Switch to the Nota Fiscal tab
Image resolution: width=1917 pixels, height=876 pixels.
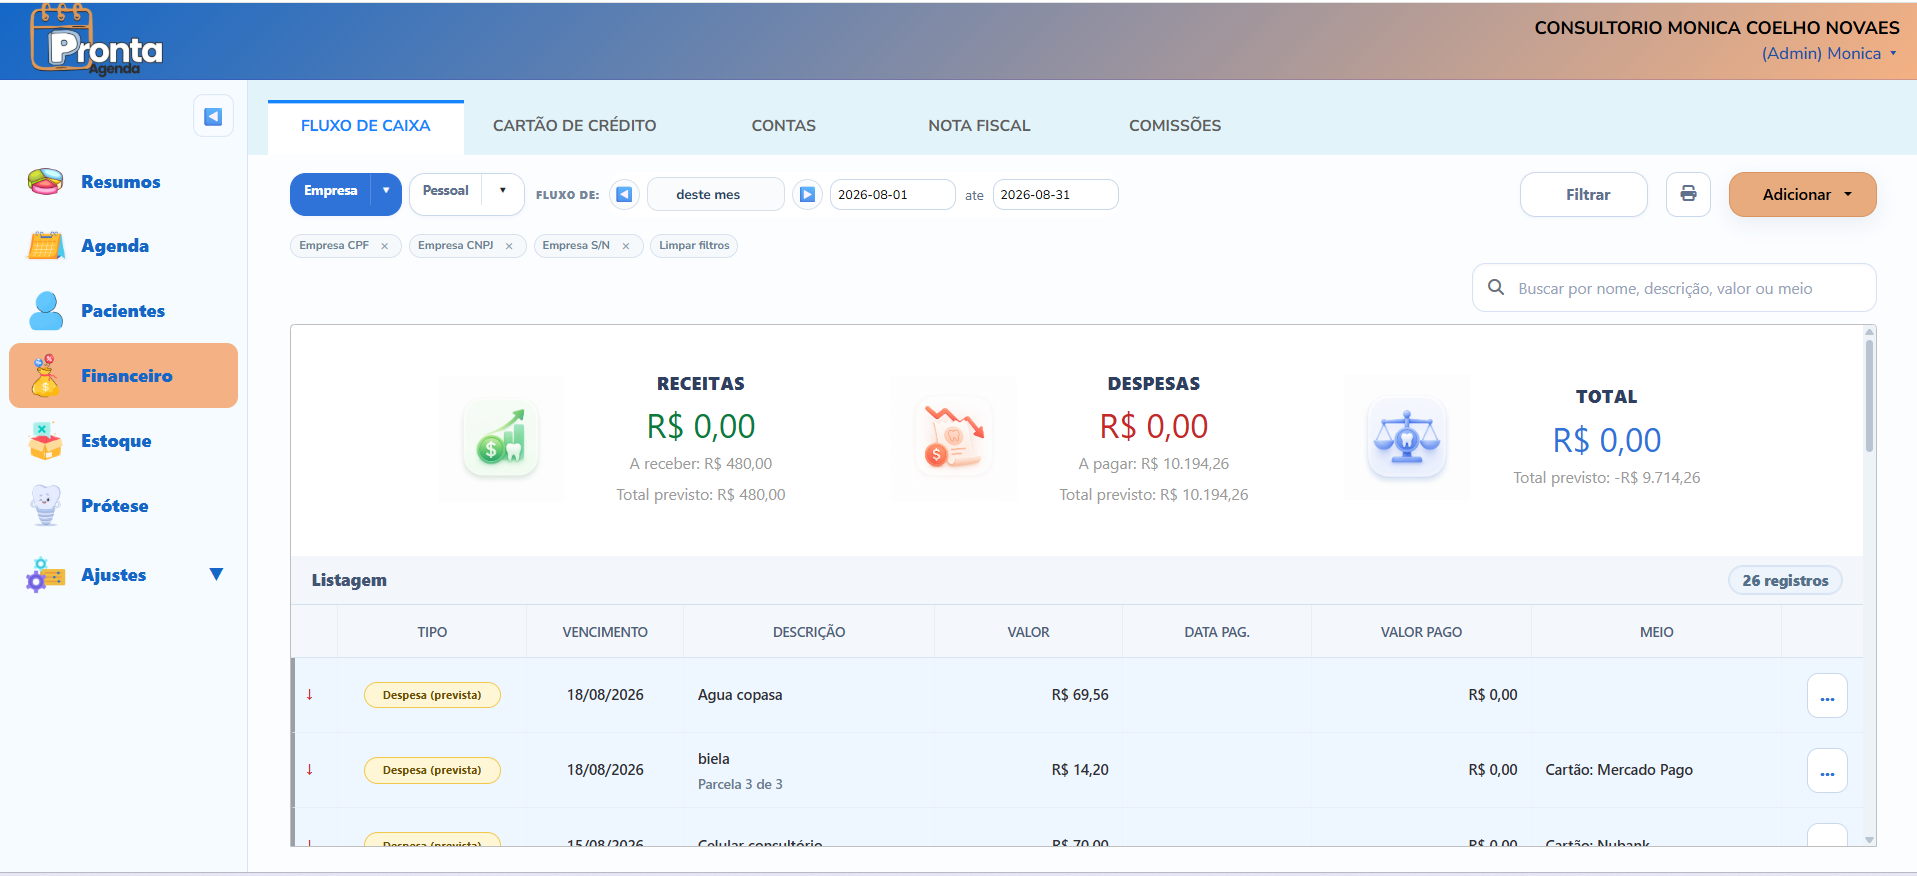[x=979, y=126]
